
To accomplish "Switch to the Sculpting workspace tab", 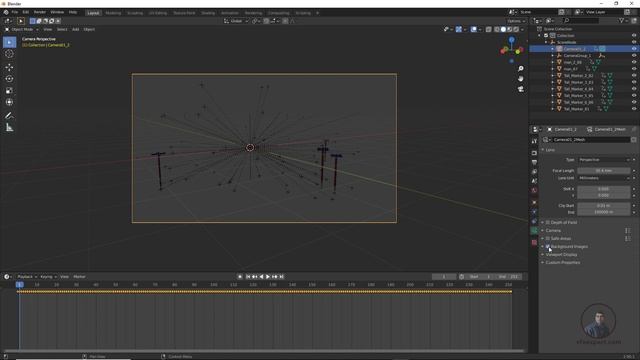I will (x=135, y=13).
